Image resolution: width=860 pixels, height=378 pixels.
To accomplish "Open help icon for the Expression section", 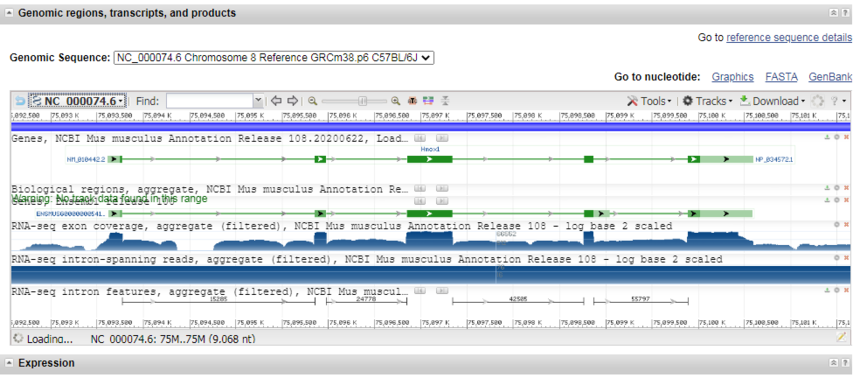I will click(x=846, y=363).
